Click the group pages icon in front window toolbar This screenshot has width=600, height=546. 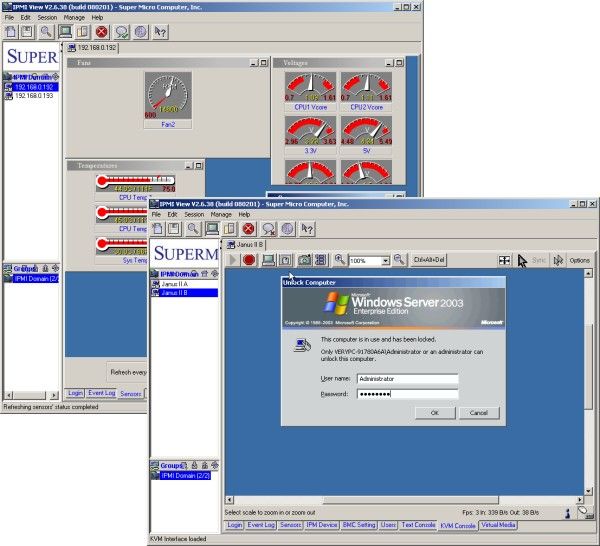tap(230, 229)
